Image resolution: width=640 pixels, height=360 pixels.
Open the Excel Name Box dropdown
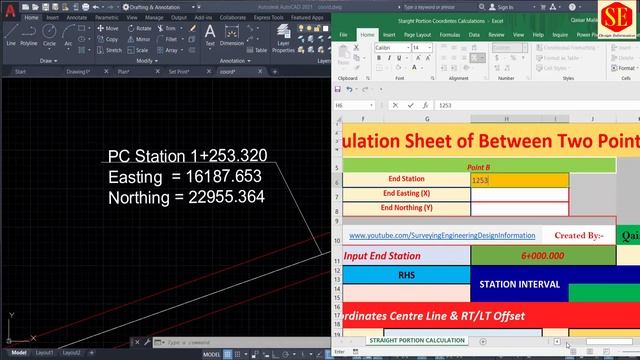click(371, 105)
